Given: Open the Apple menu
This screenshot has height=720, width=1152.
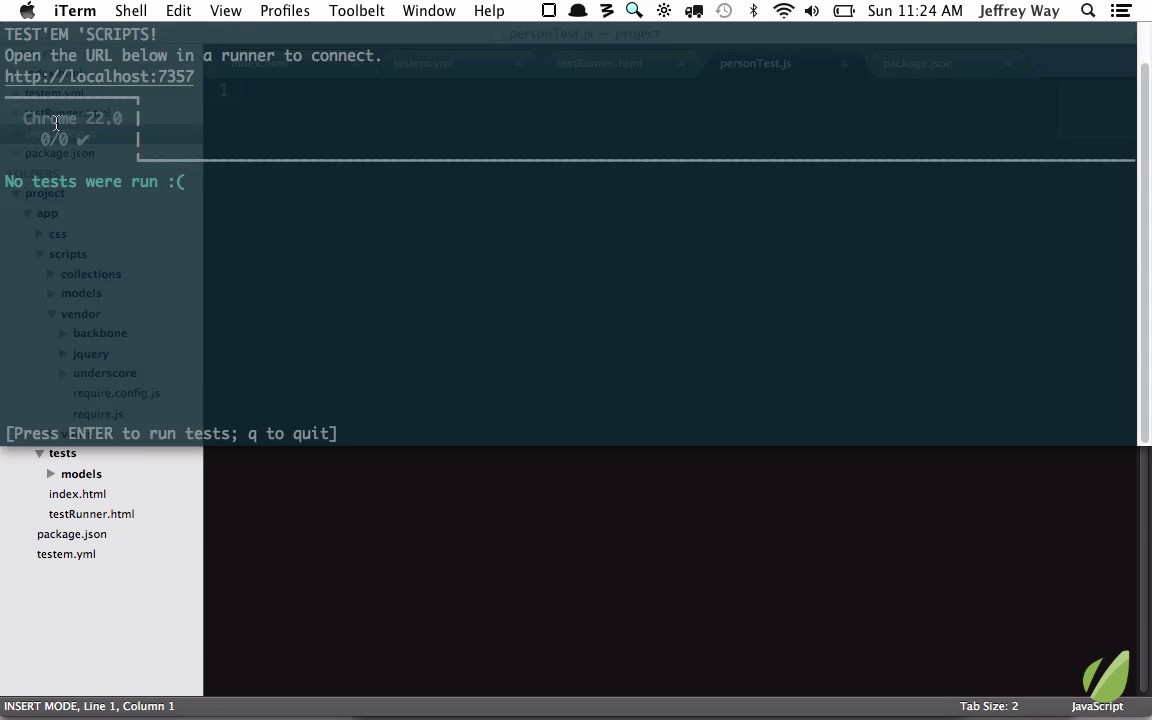Looking at the screenshot, I should pyautogui.click(x=27, y=10).
